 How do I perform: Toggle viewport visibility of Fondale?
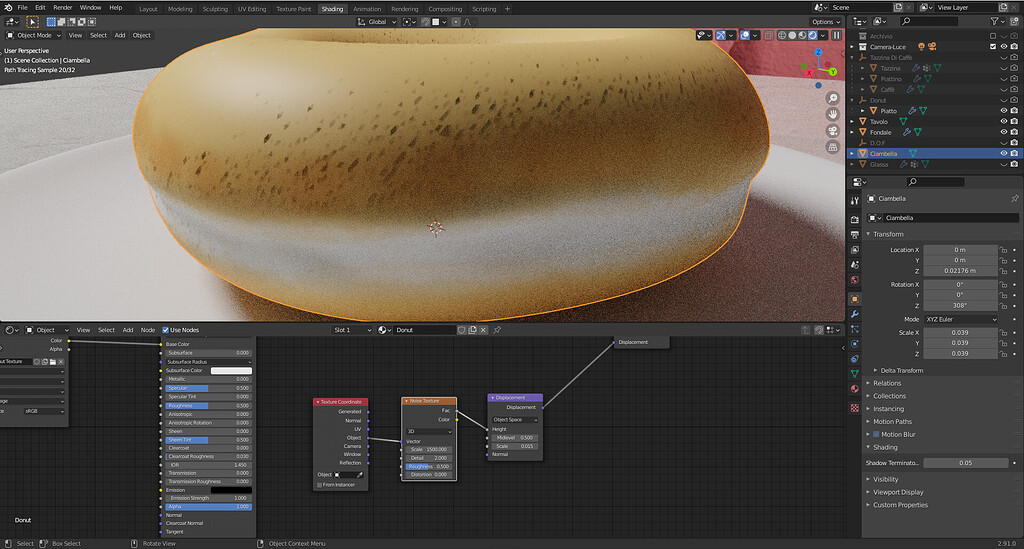tap(1004, 132)
